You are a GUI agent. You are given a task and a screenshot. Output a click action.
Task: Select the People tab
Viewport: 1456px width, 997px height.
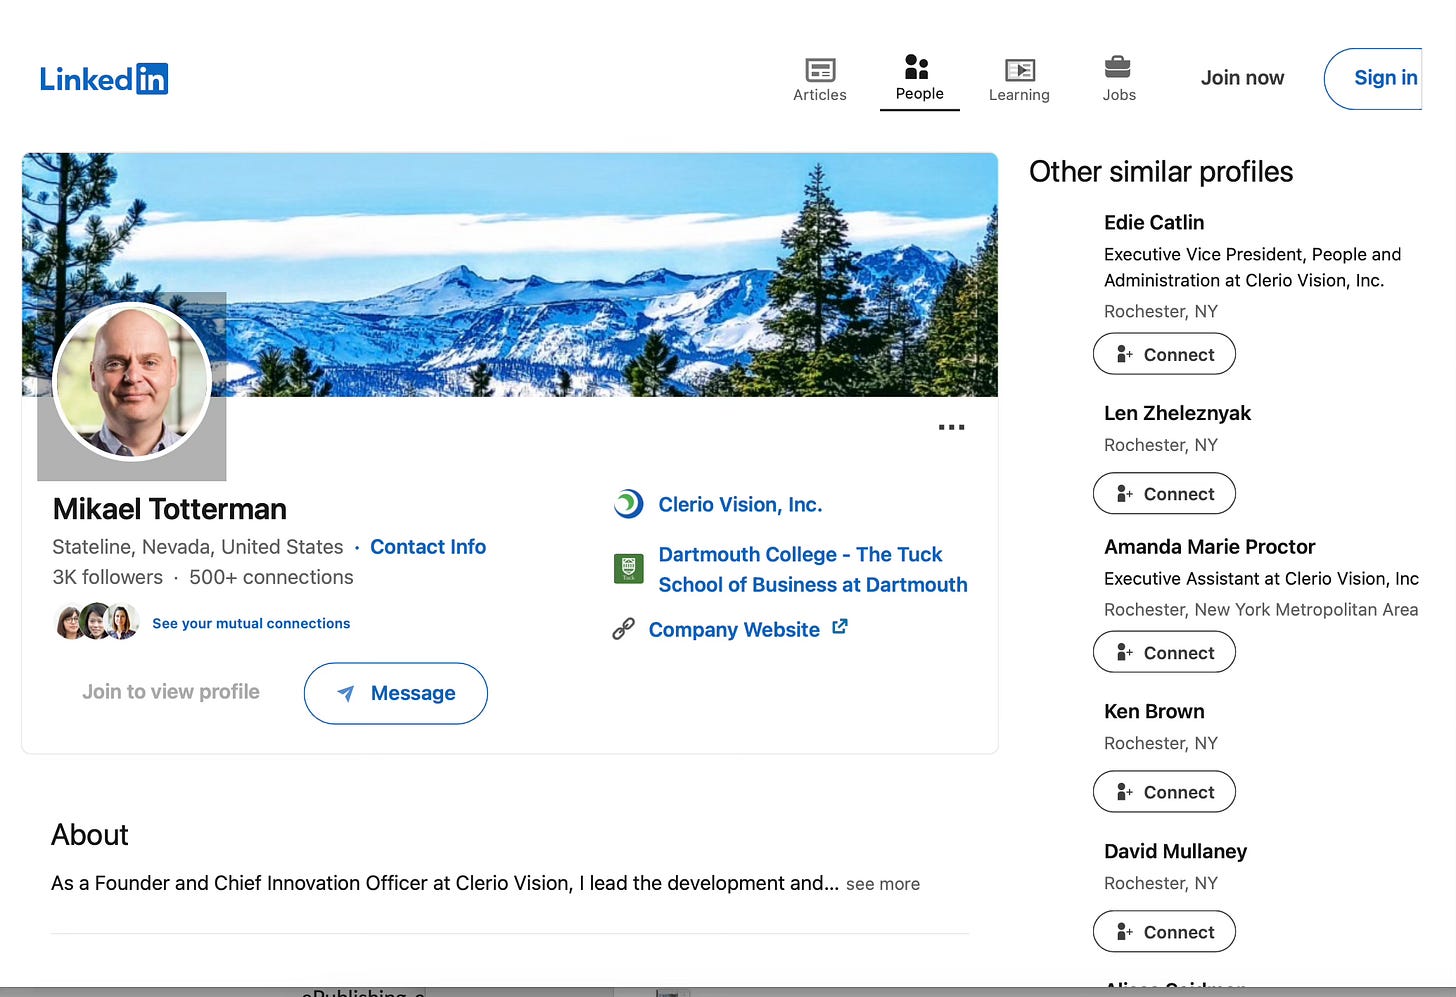click(x=919, y=79)
